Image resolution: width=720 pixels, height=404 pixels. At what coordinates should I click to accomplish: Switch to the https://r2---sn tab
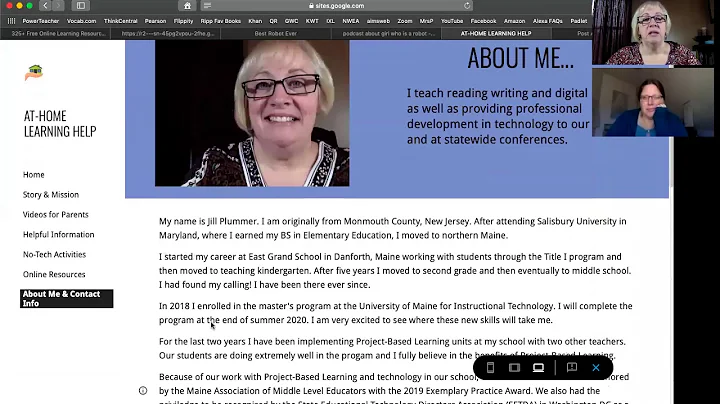(168, 34)
